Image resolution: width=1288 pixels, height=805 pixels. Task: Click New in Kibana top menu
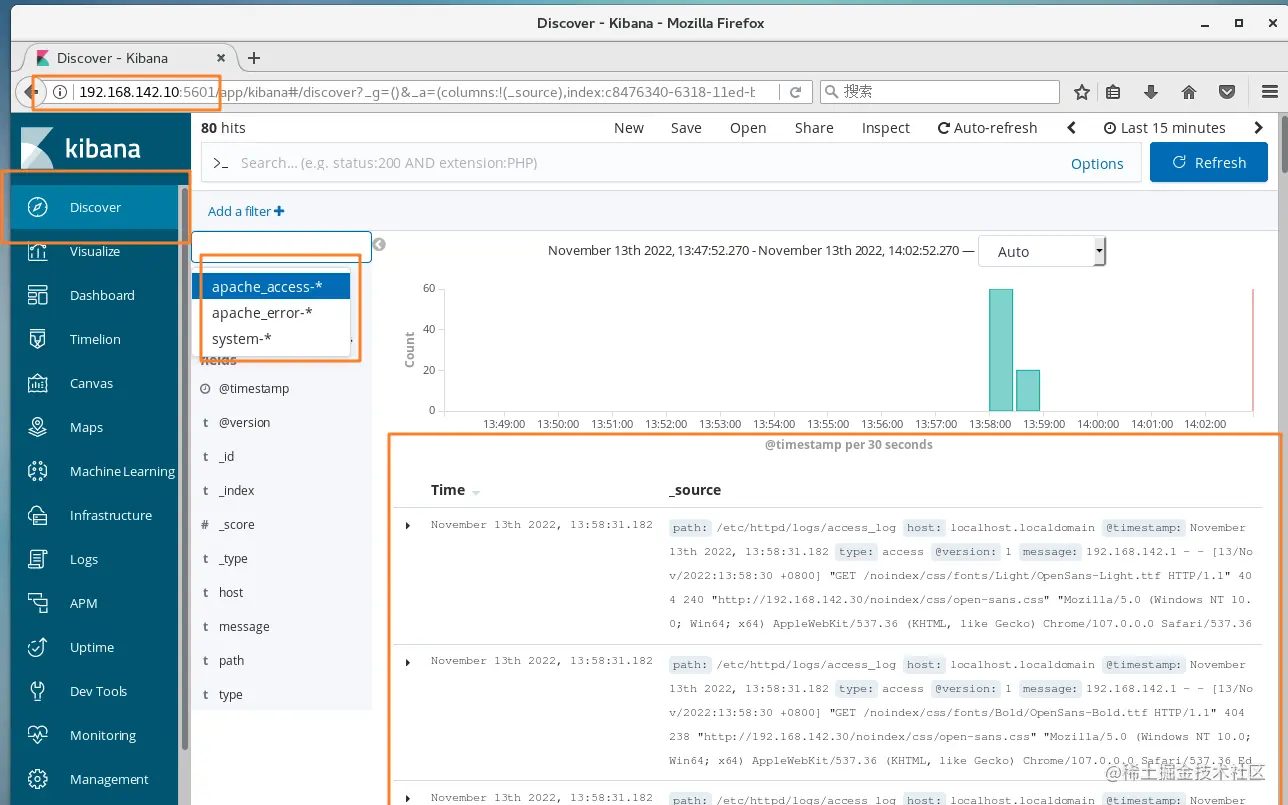(629, 128)
